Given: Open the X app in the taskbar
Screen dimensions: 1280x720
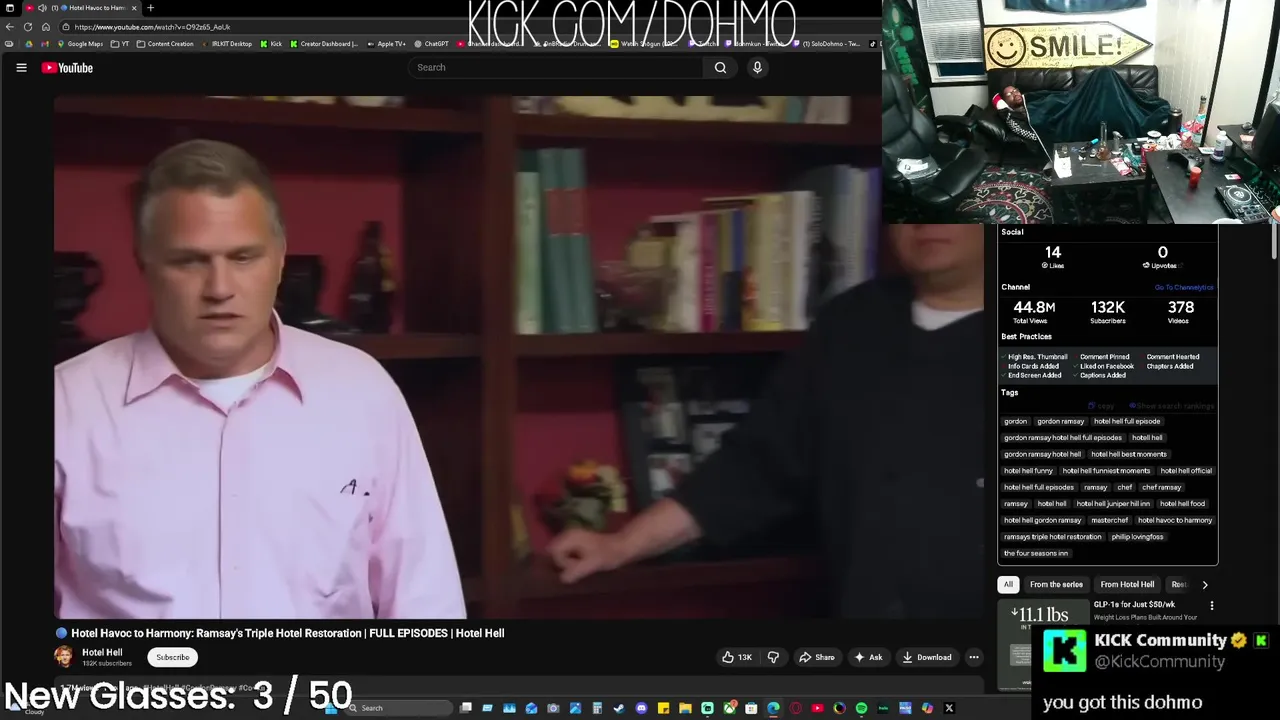Looking at the screenshot, I should coord(949,708).
